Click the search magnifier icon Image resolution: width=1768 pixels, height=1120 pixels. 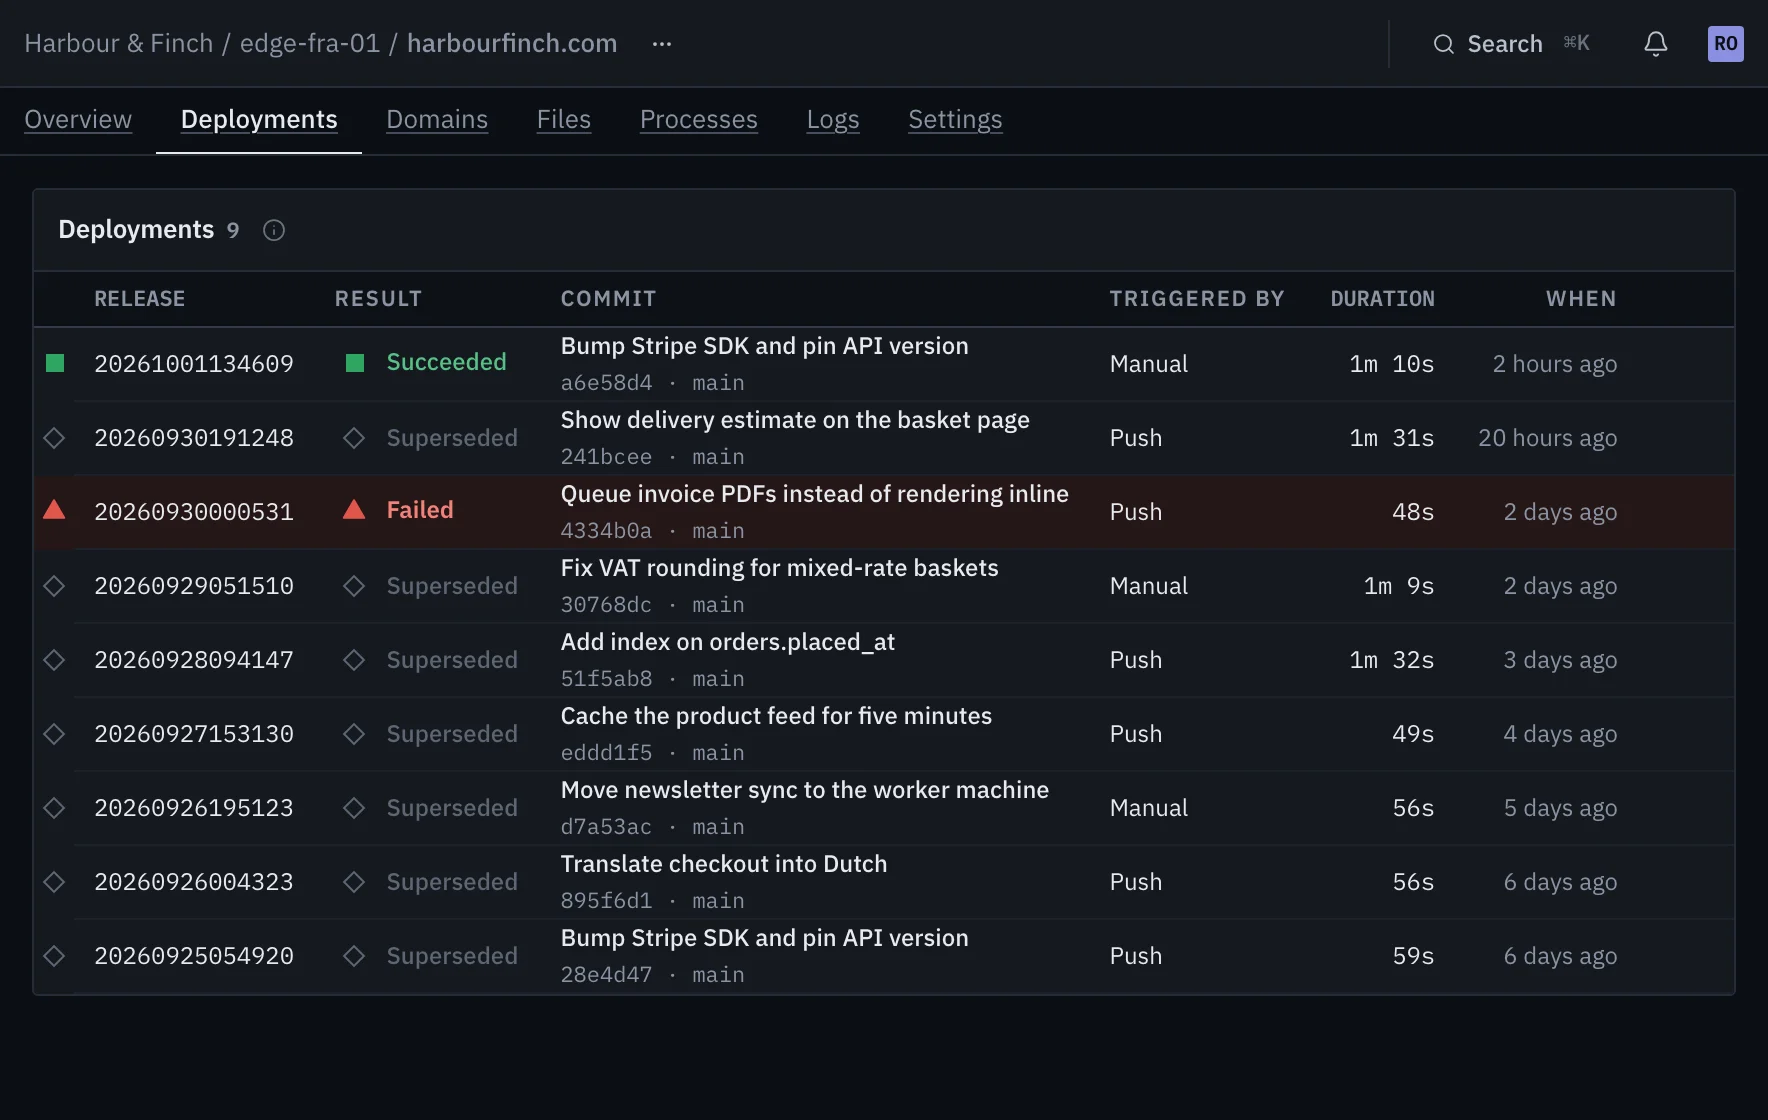coord(1443,44)
